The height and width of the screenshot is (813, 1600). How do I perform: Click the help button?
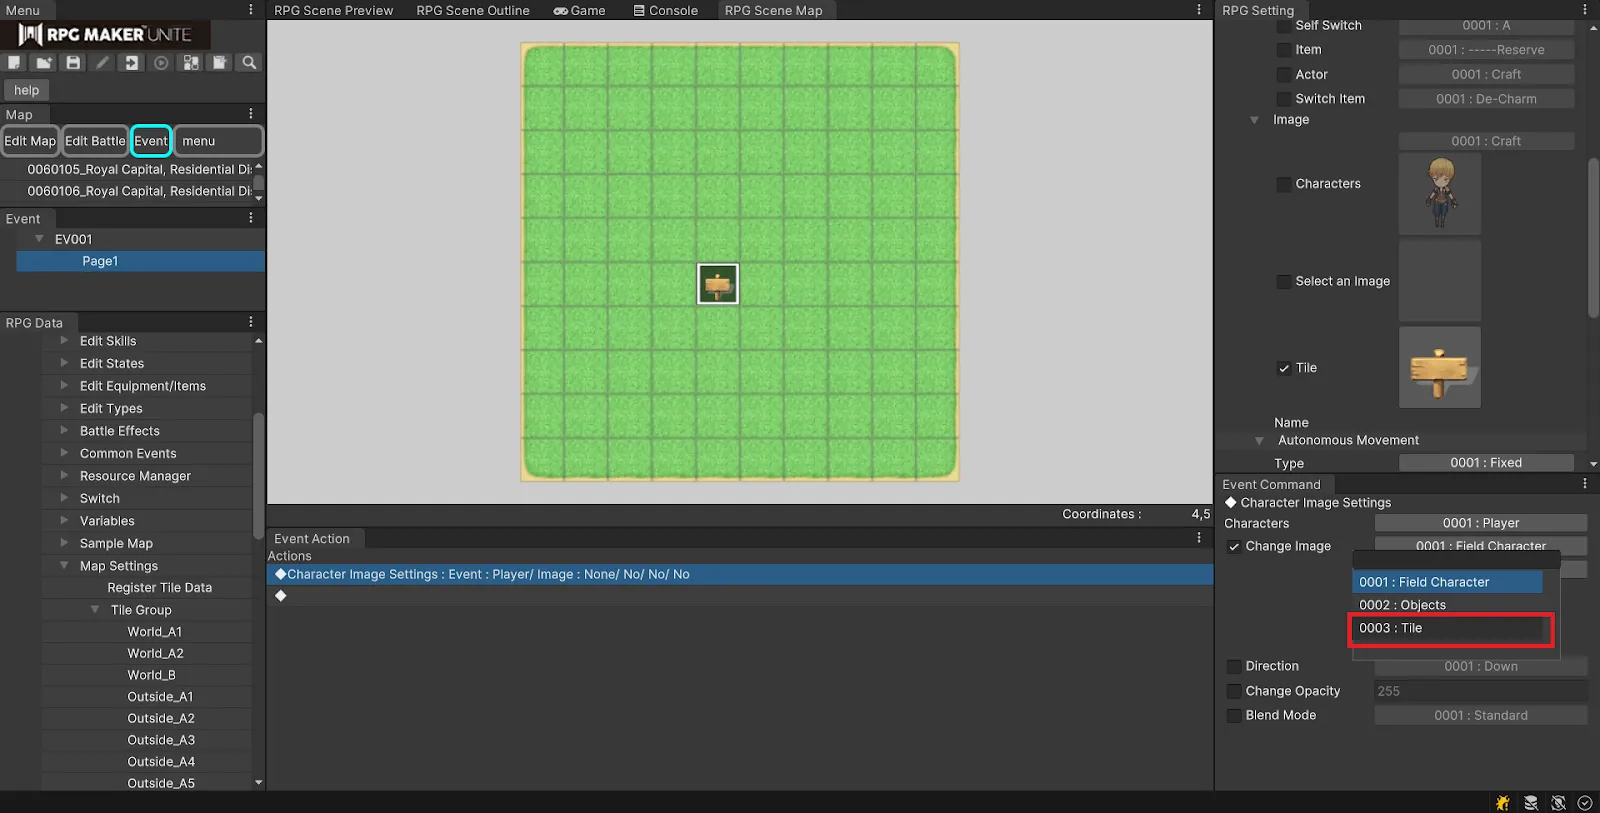tap(27, 90)
